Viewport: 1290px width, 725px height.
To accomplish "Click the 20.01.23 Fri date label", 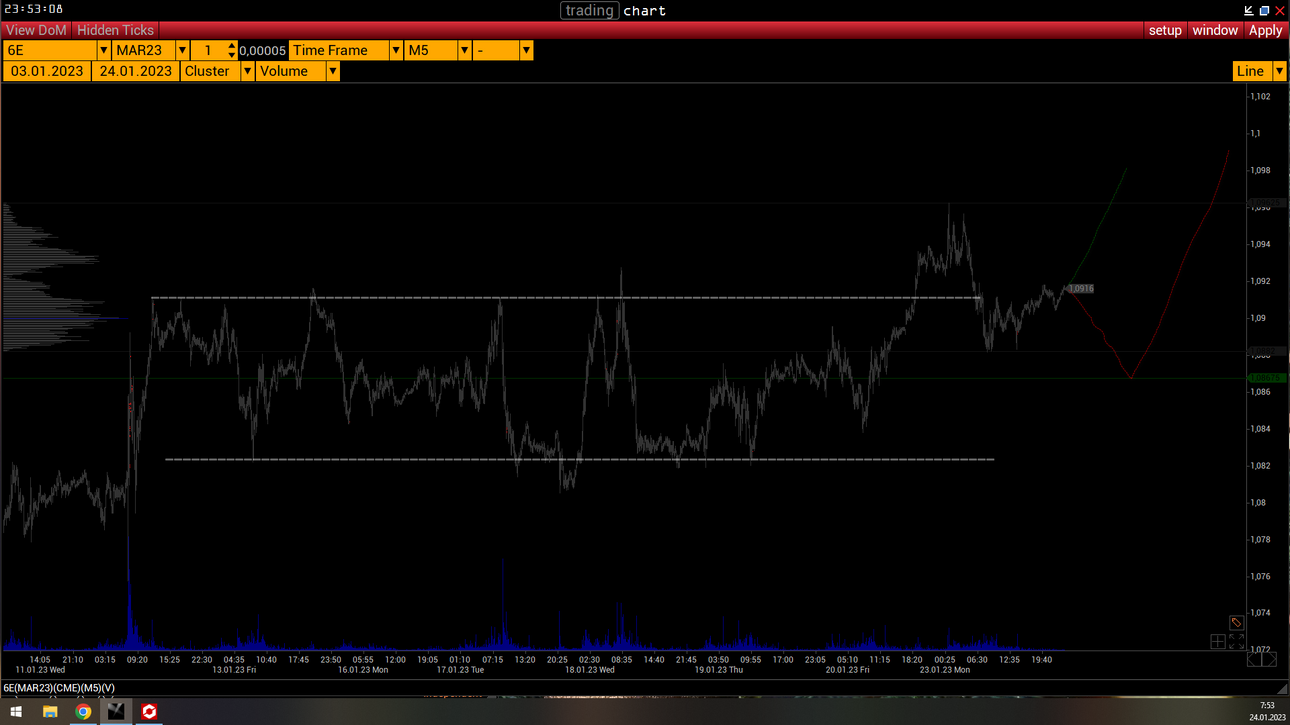I will (x=847, y=670).
